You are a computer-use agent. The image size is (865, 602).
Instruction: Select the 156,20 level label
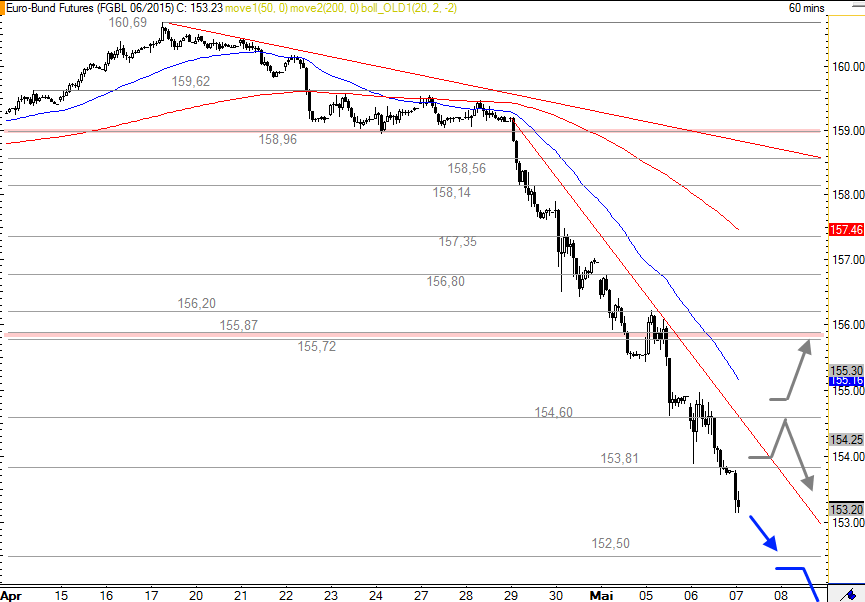[x=197, y=303]
